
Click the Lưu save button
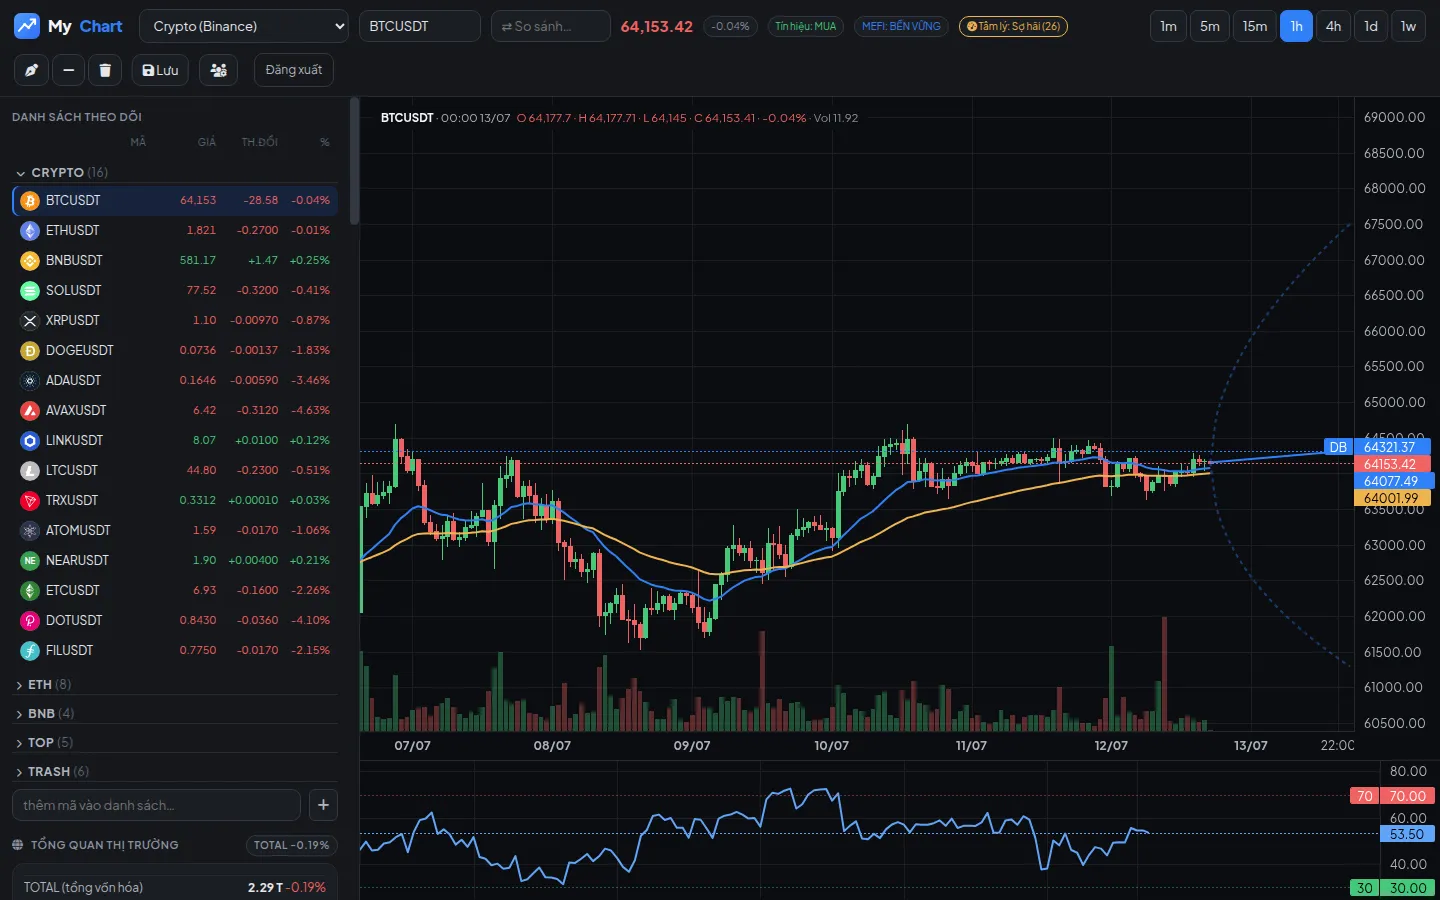click(x=160, y=70)
